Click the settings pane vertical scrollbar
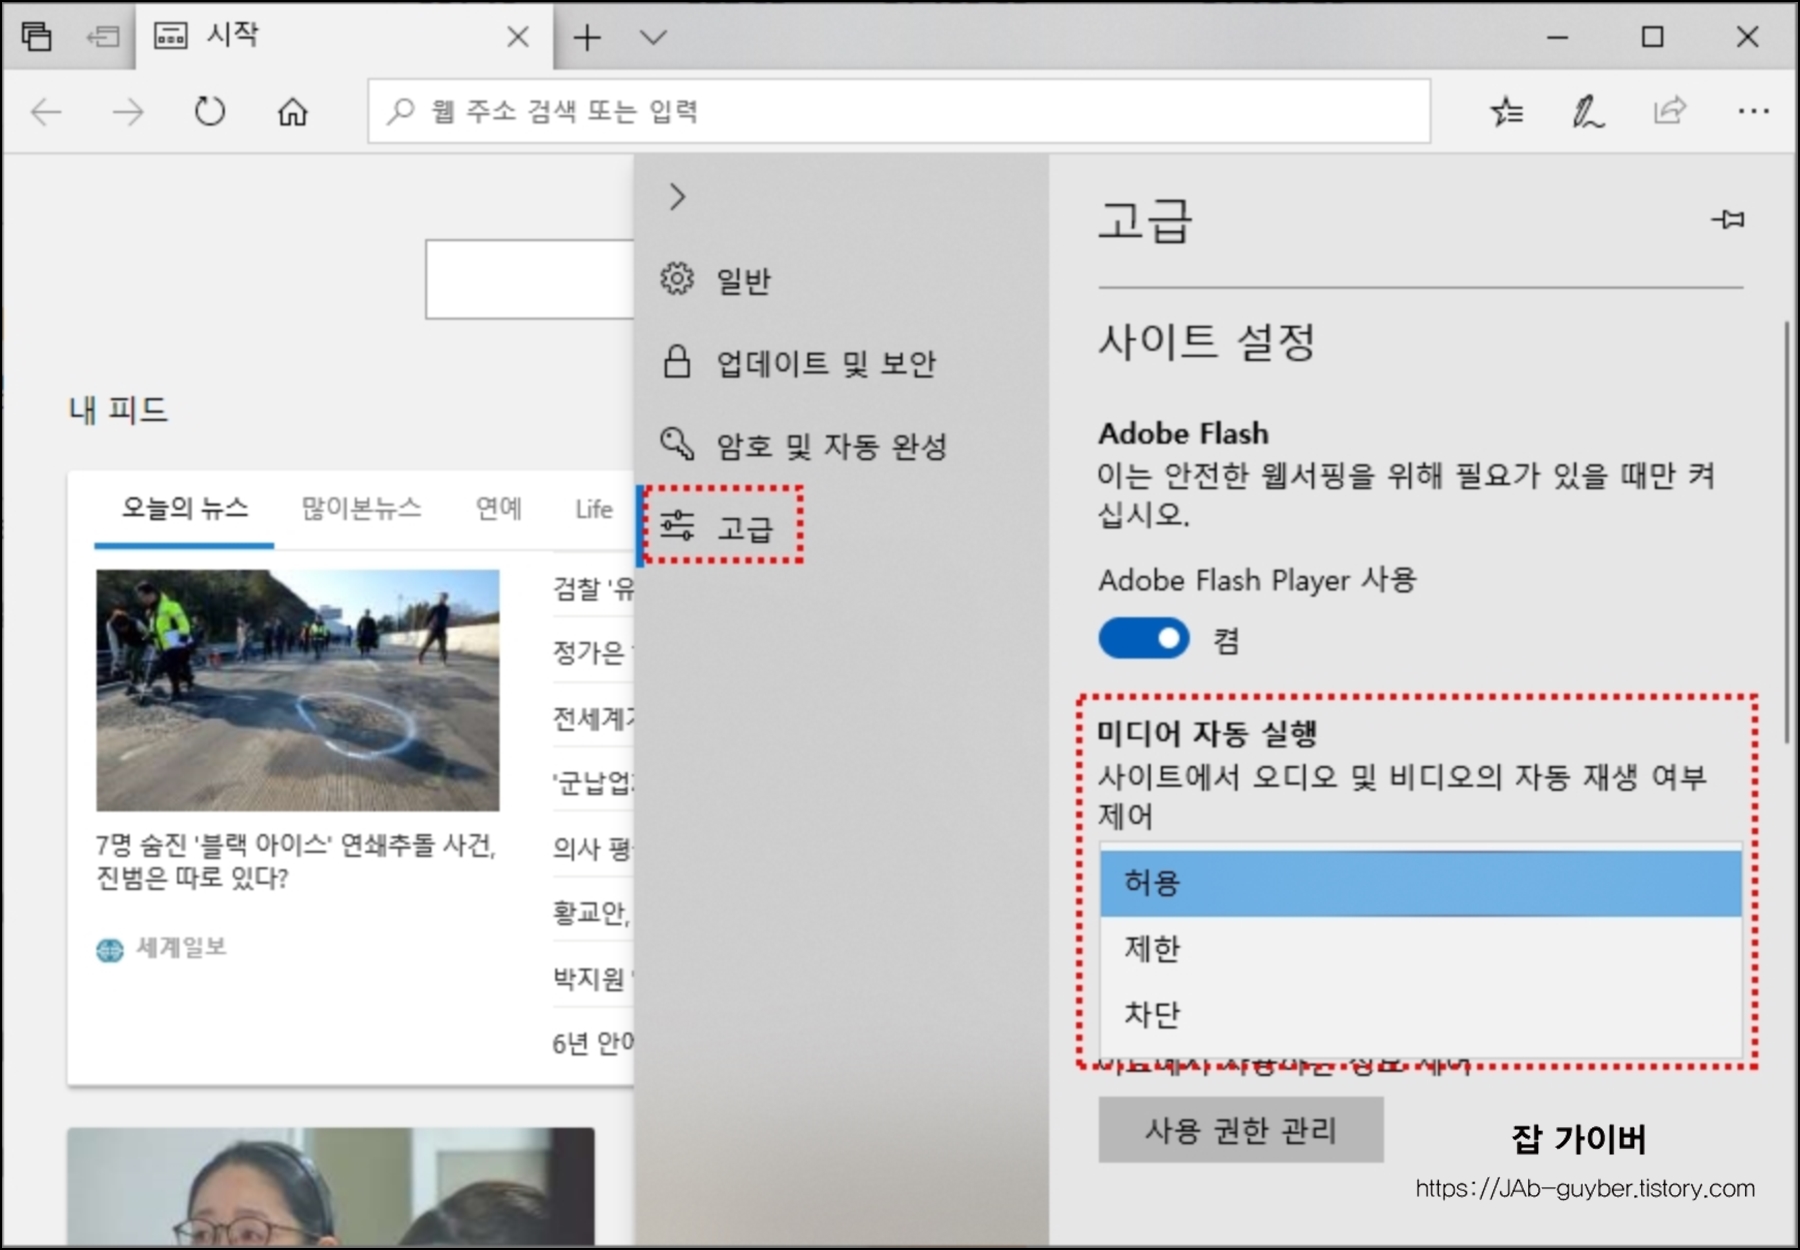 tap(1788, 532)
